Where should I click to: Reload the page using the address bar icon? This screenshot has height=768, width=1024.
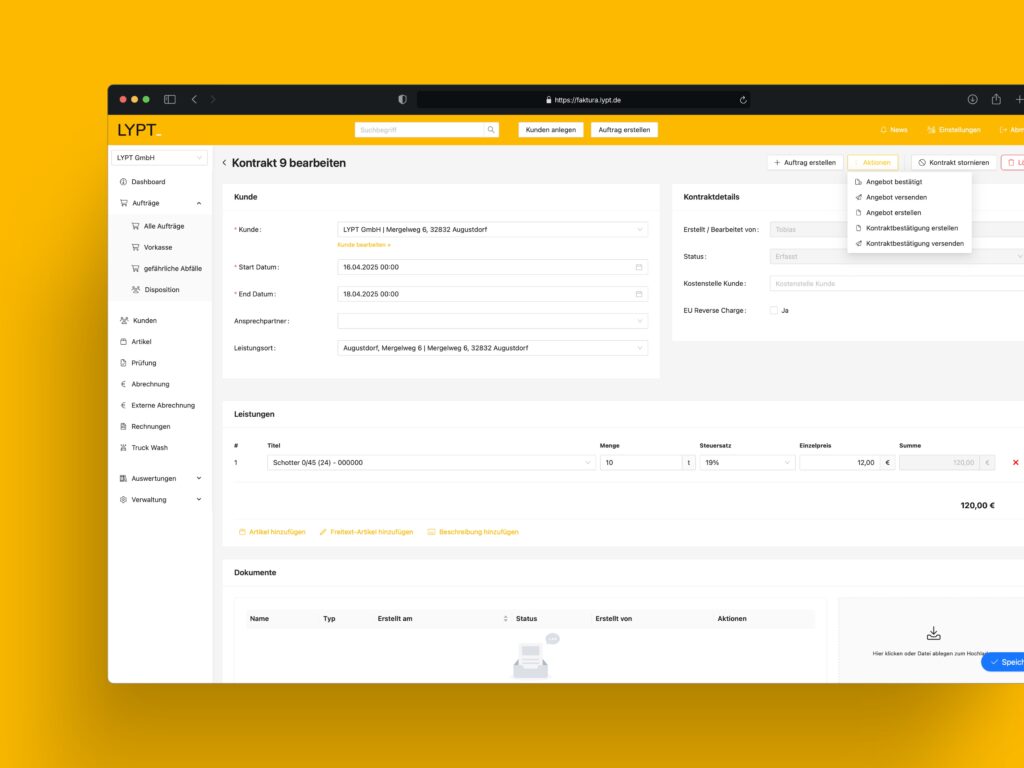(x=743, y=100)
